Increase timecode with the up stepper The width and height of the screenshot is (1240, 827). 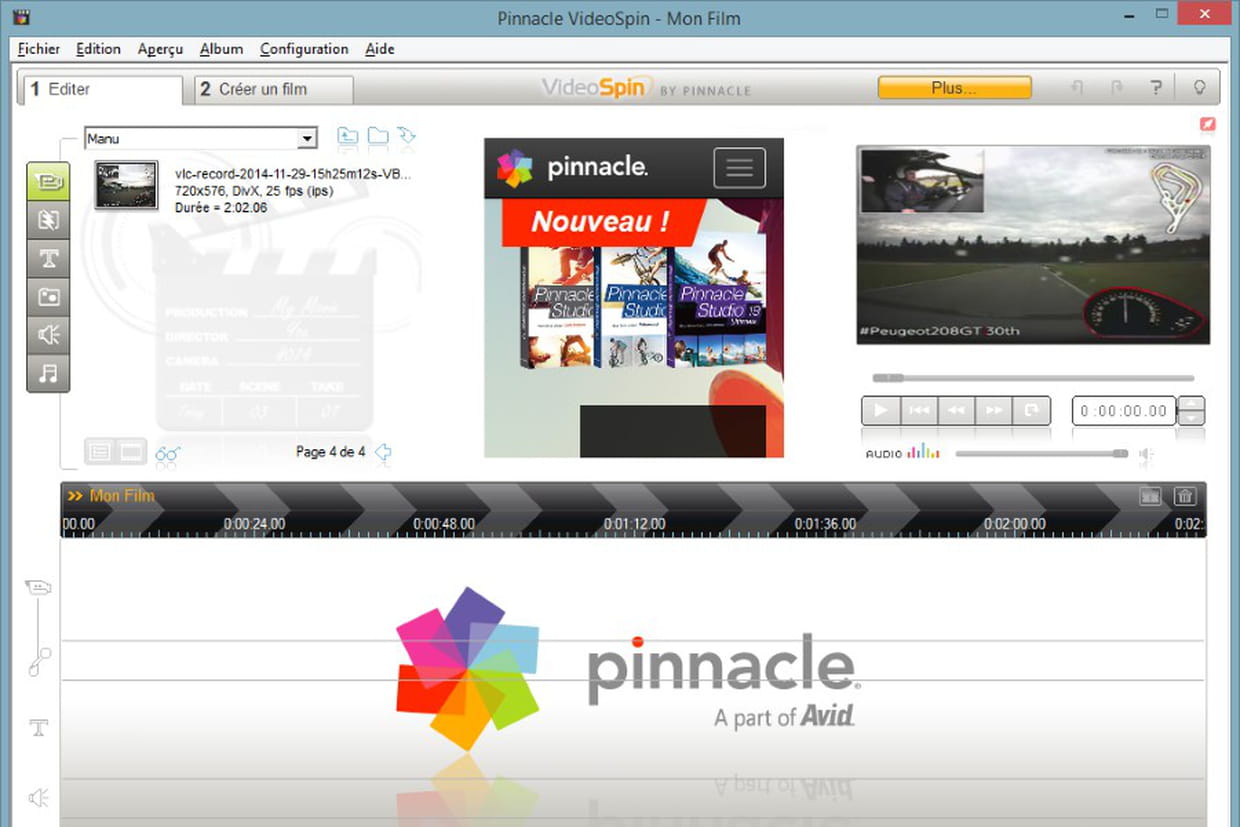(x=1192, y=404)
